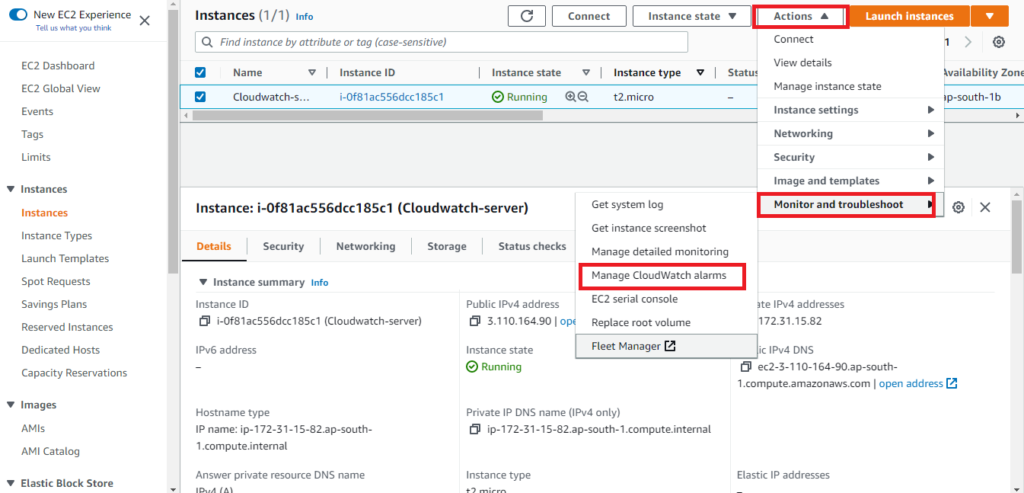
Task: Click the external link icon after open address
Action: point(952,383)
